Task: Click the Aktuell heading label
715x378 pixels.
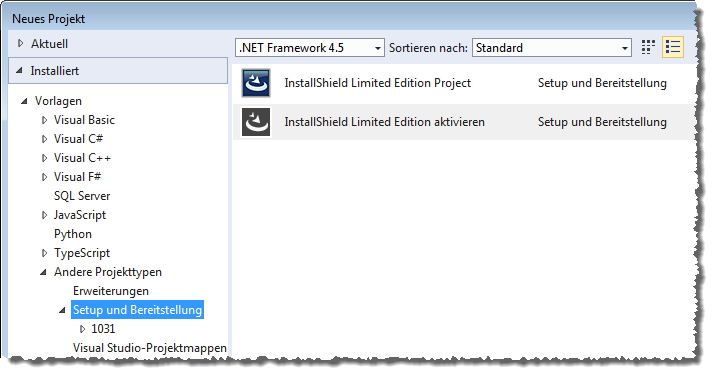Action: [49, 44]
